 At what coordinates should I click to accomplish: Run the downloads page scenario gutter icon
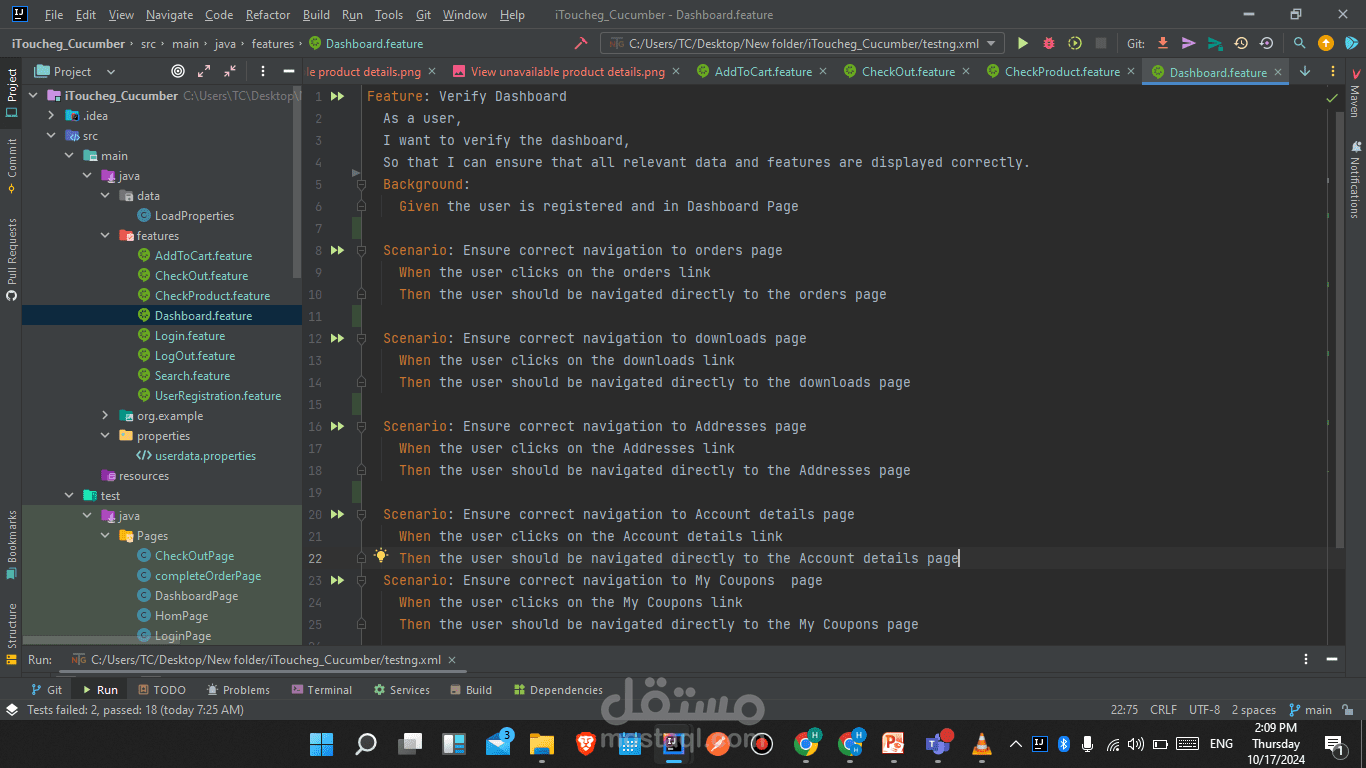tap(338, 339)
